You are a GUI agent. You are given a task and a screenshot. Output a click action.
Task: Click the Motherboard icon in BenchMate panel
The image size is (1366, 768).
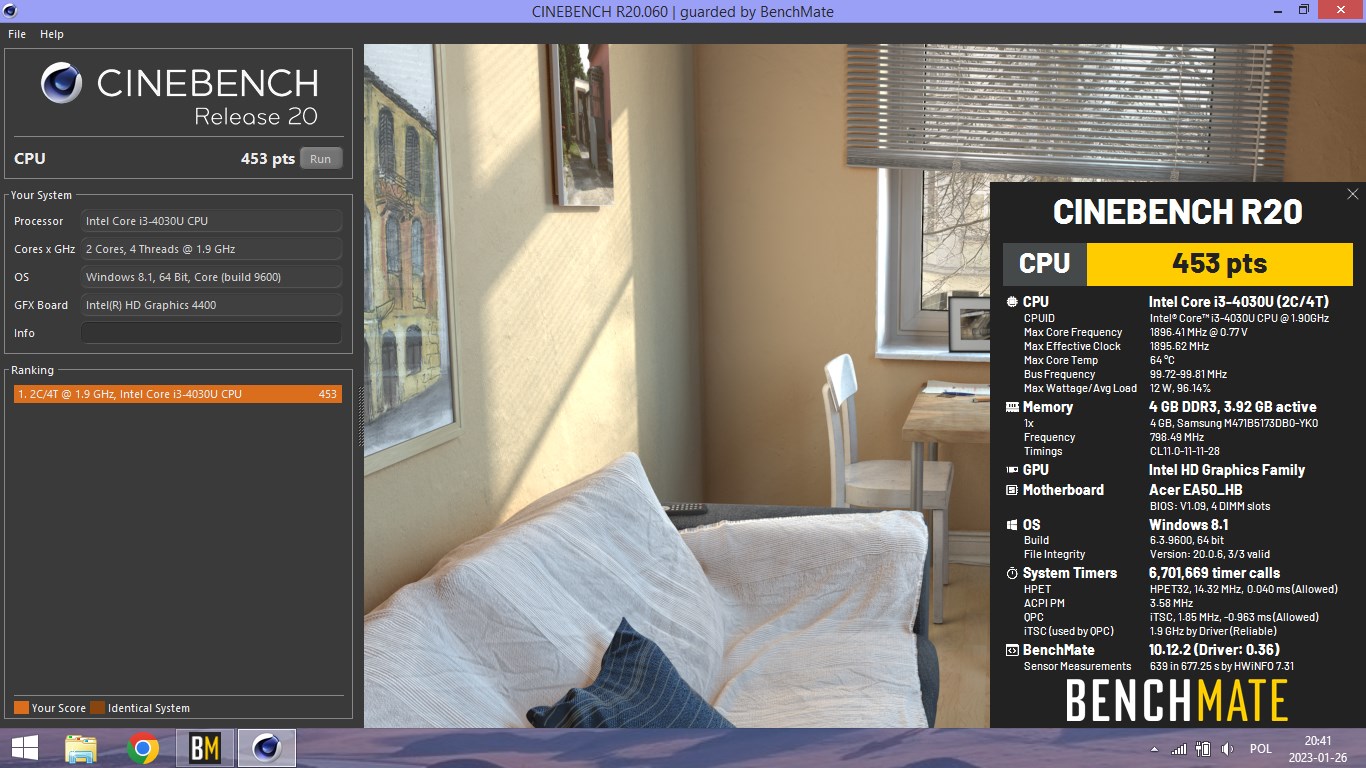tap(1012, 490)
